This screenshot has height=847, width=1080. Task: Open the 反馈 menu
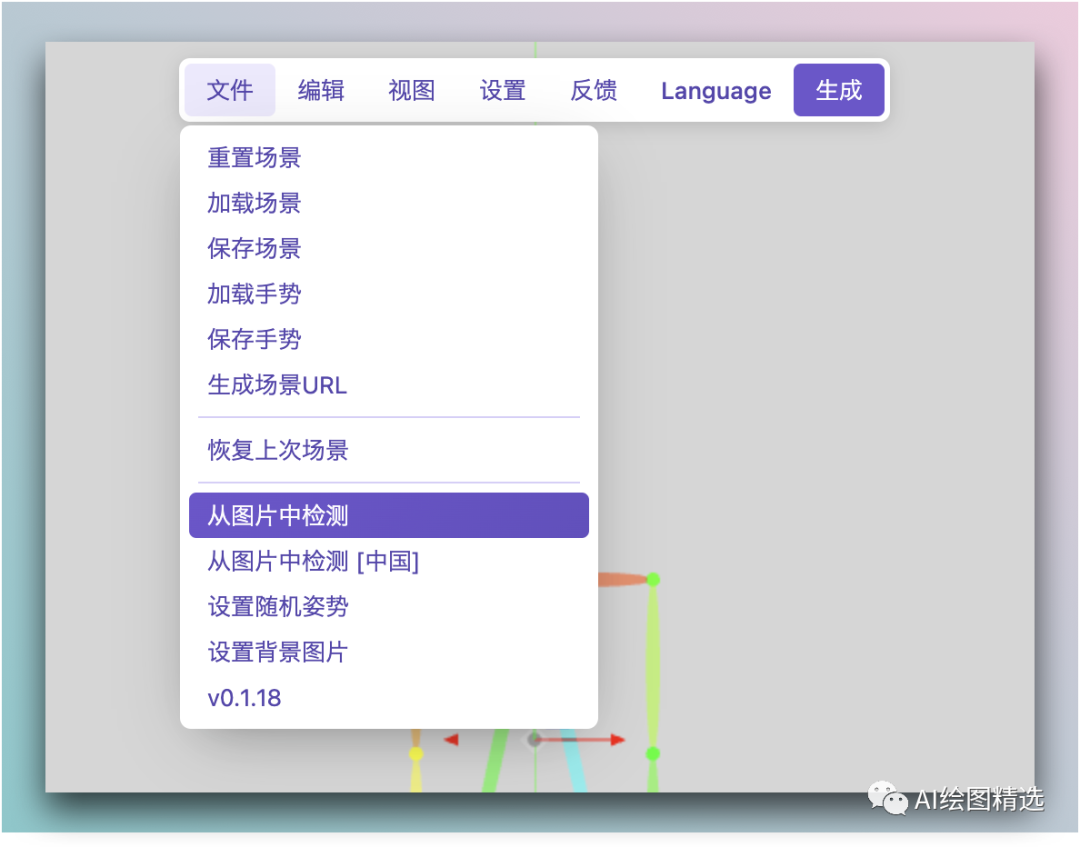pyautogui.click(x=594, y=90)
